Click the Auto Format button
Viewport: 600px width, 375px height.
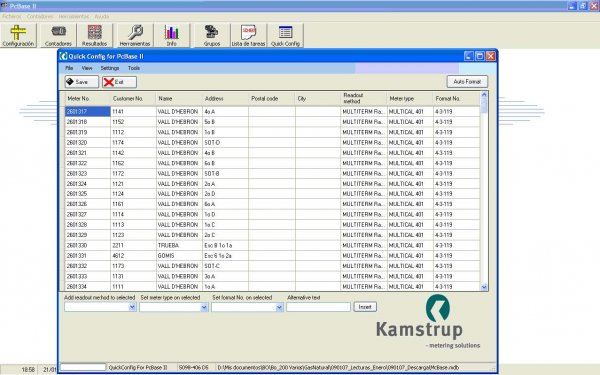[x=467, y=82]
